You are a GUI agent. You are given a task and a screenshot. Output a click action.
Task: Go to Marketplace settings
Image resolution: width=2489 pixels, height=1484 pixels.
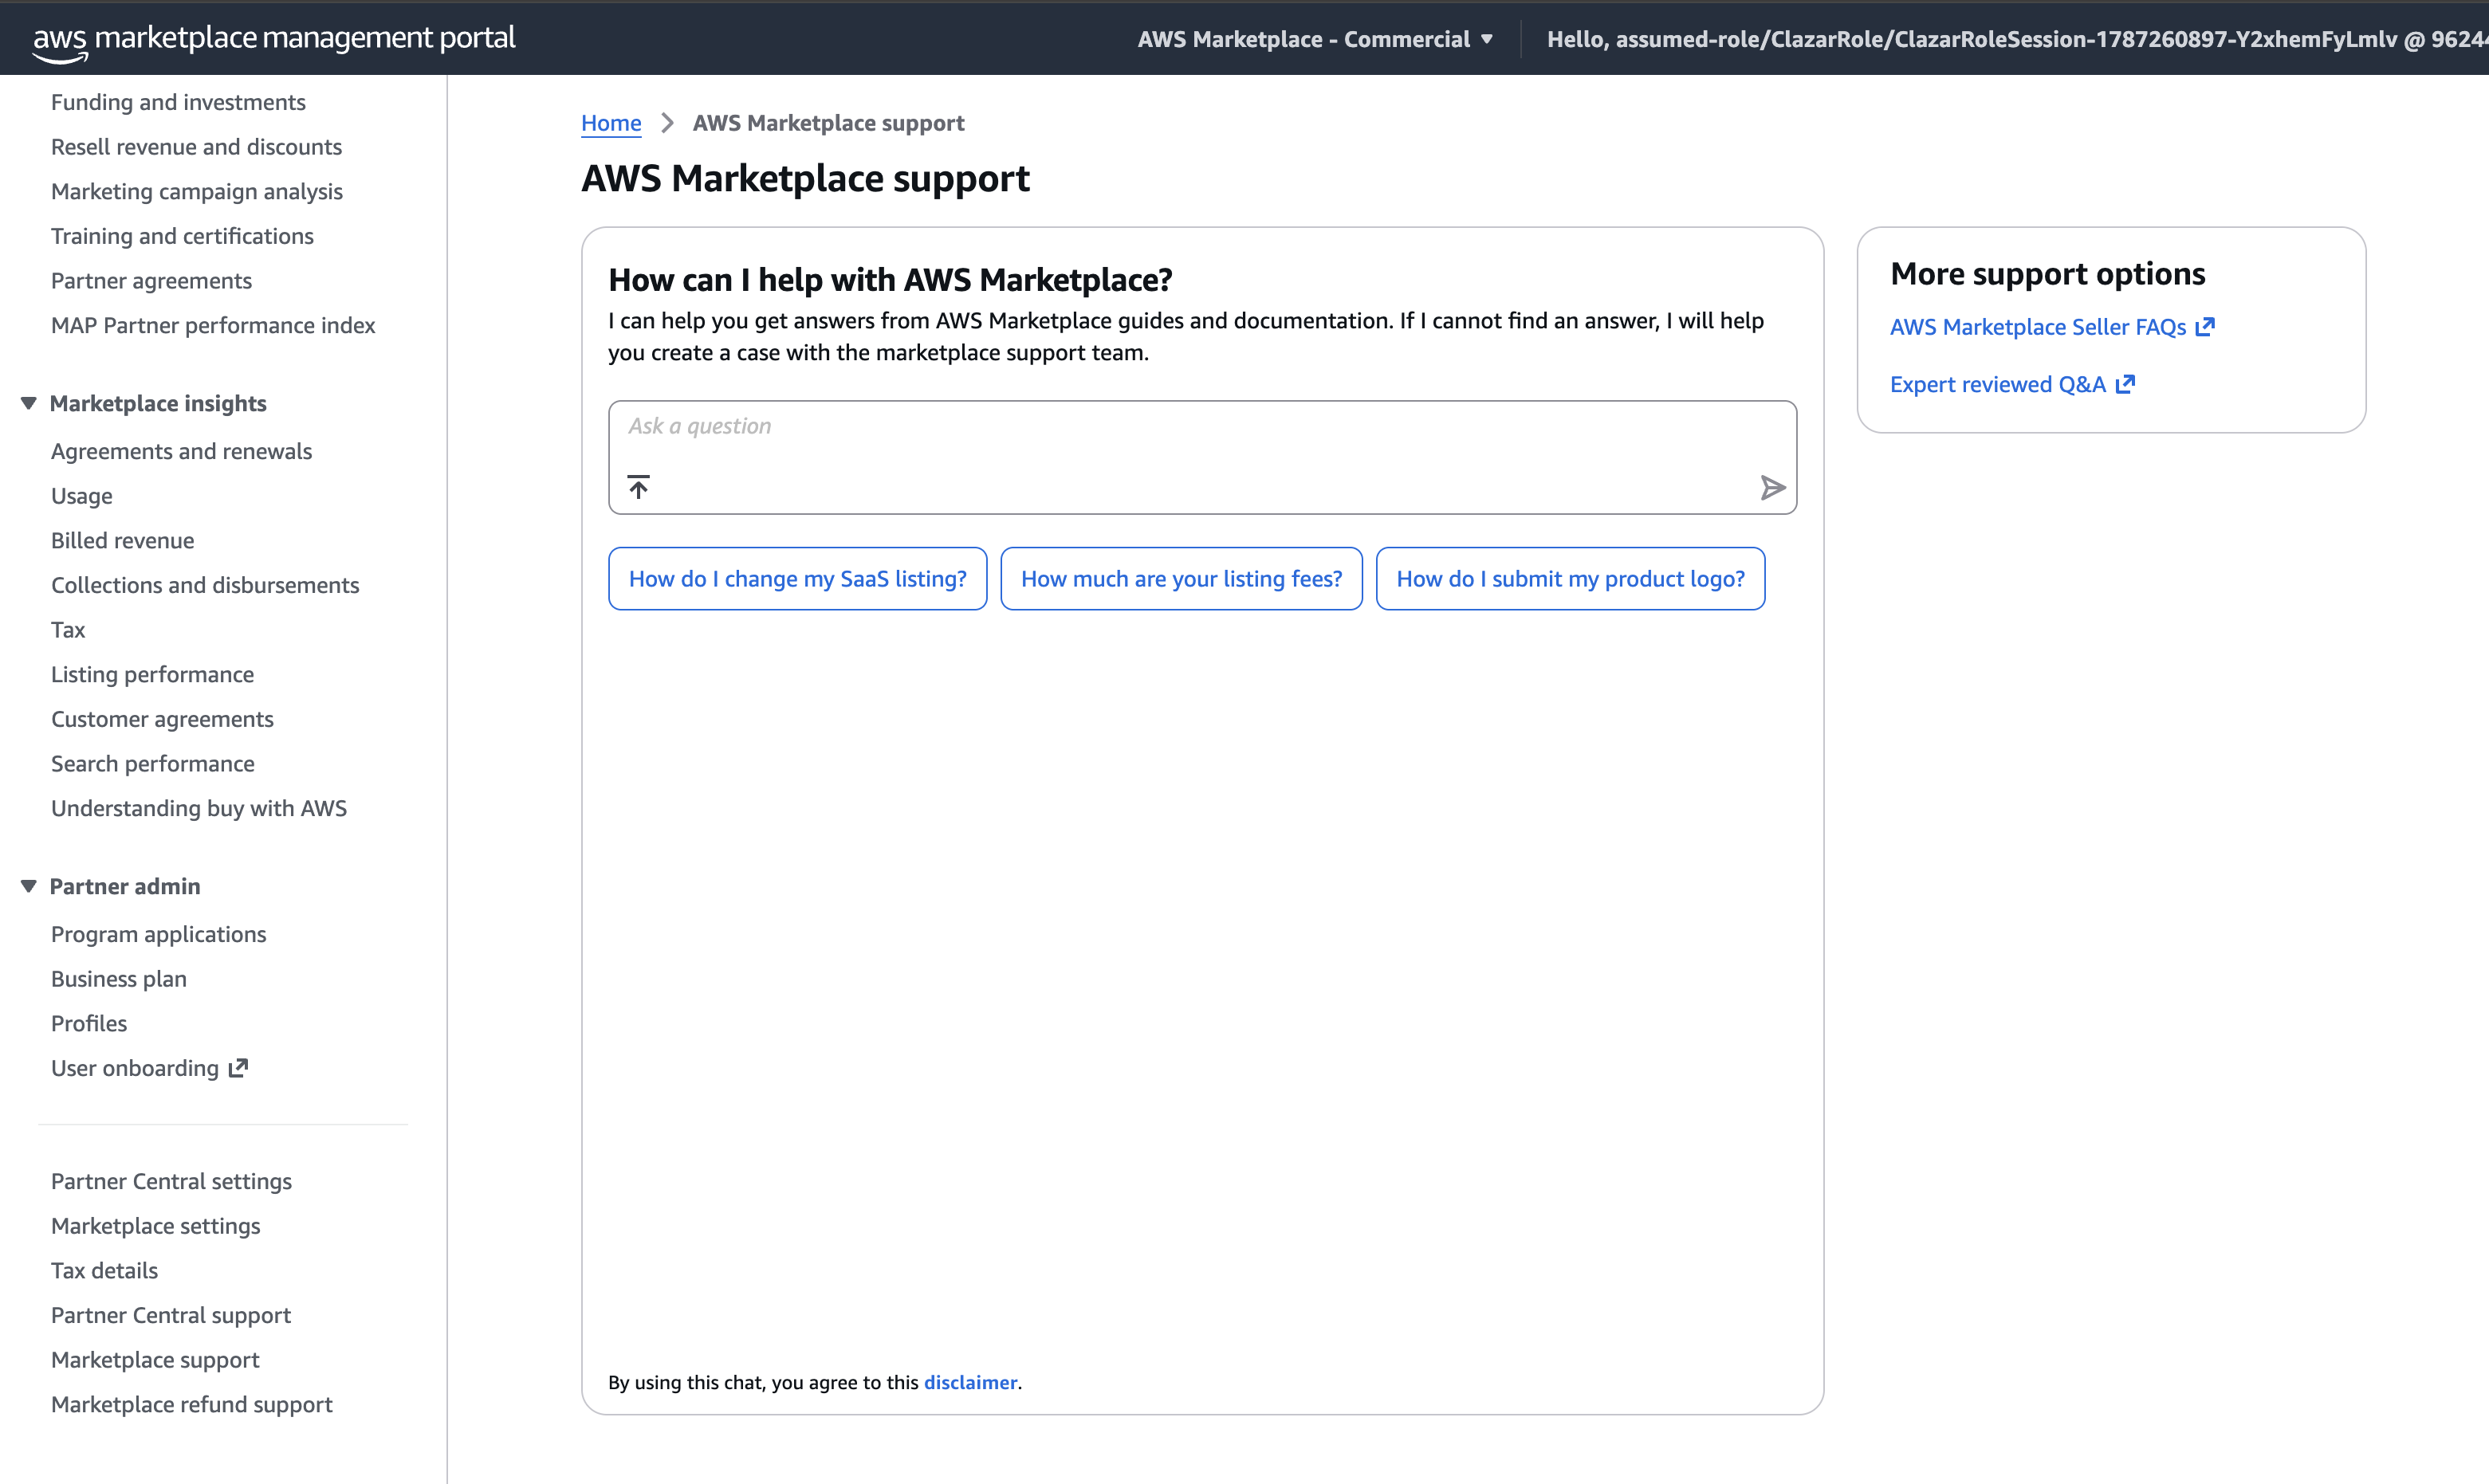[x=155, y=1226]
